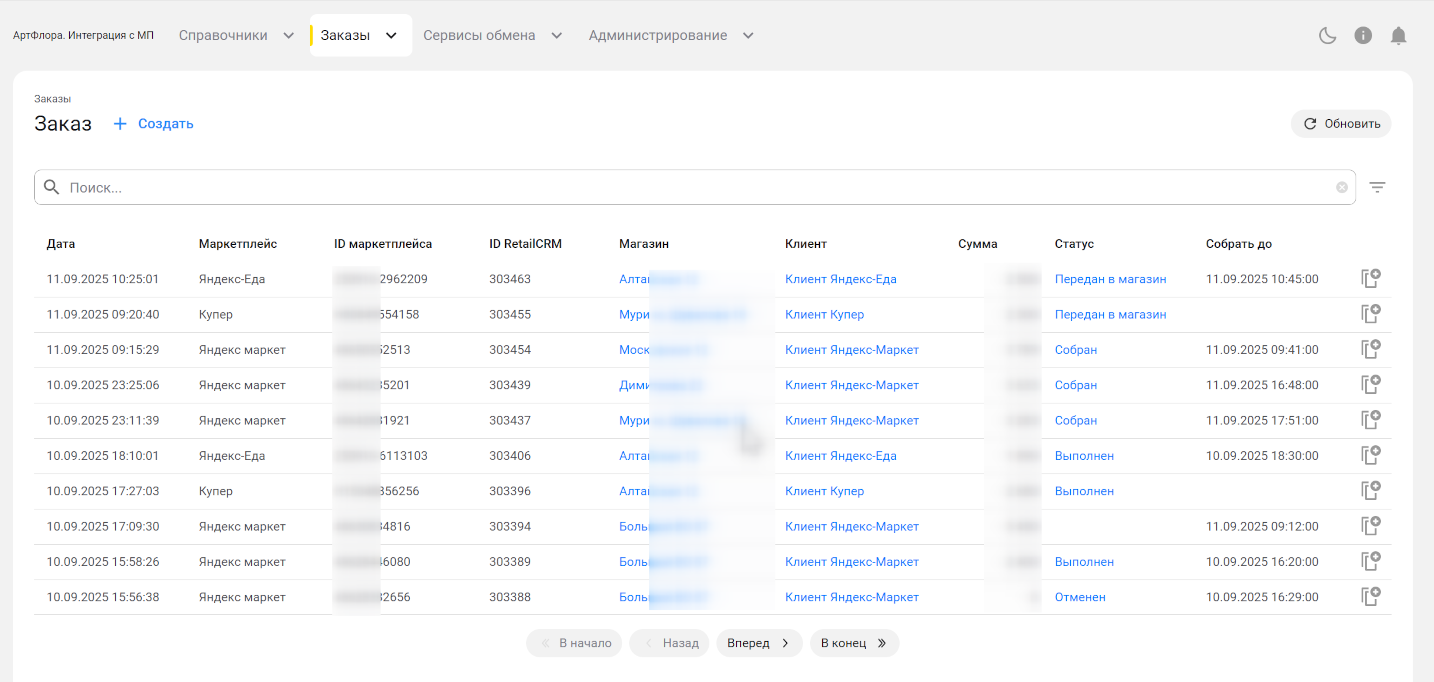Screen dimensions: 1434x682
Task: Copy the order with RetailCRM ID 303406
Action: (x=1370, y=456)
